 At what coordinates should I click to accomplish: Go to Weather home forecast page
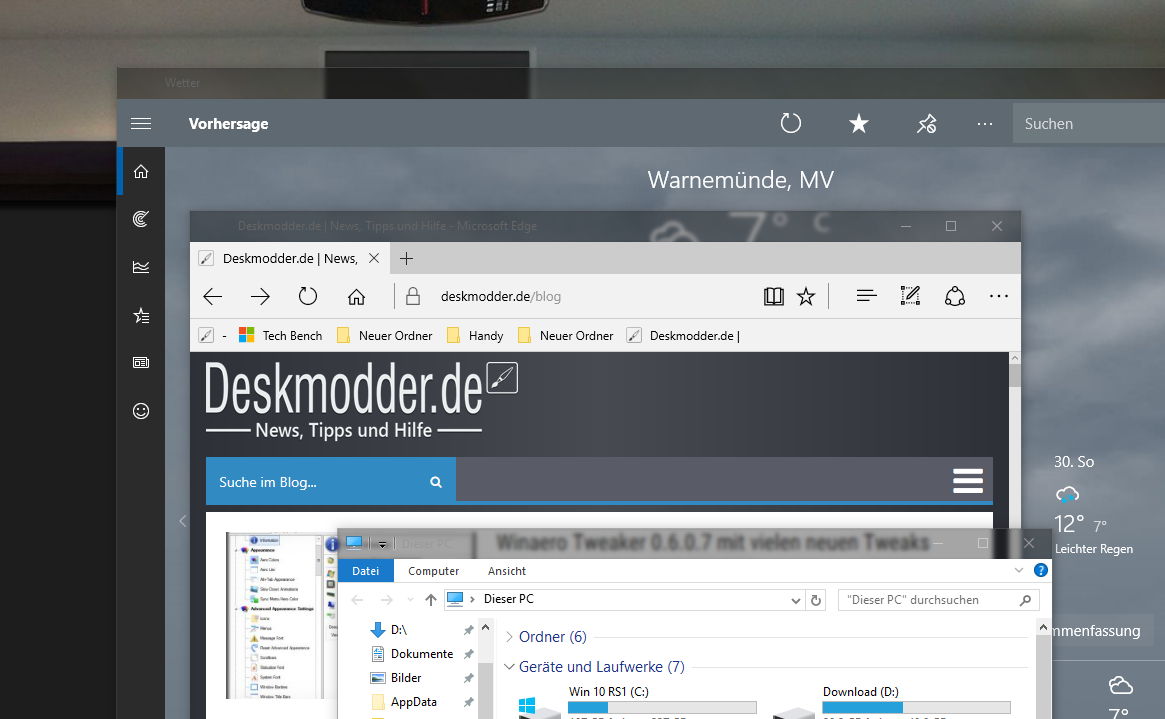point(141,172)
